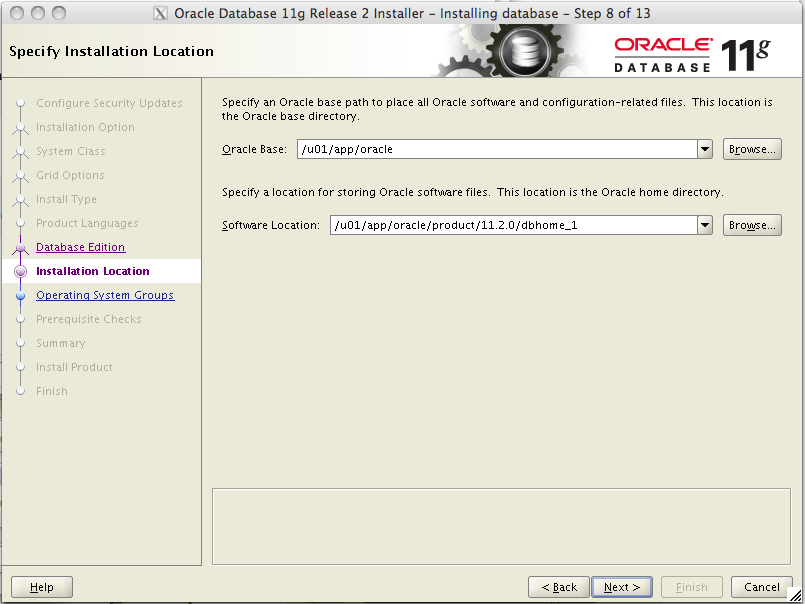Click the Installation Location step bullet icon
This screenshot has width=805, height=604.
[x=21, y=271]
